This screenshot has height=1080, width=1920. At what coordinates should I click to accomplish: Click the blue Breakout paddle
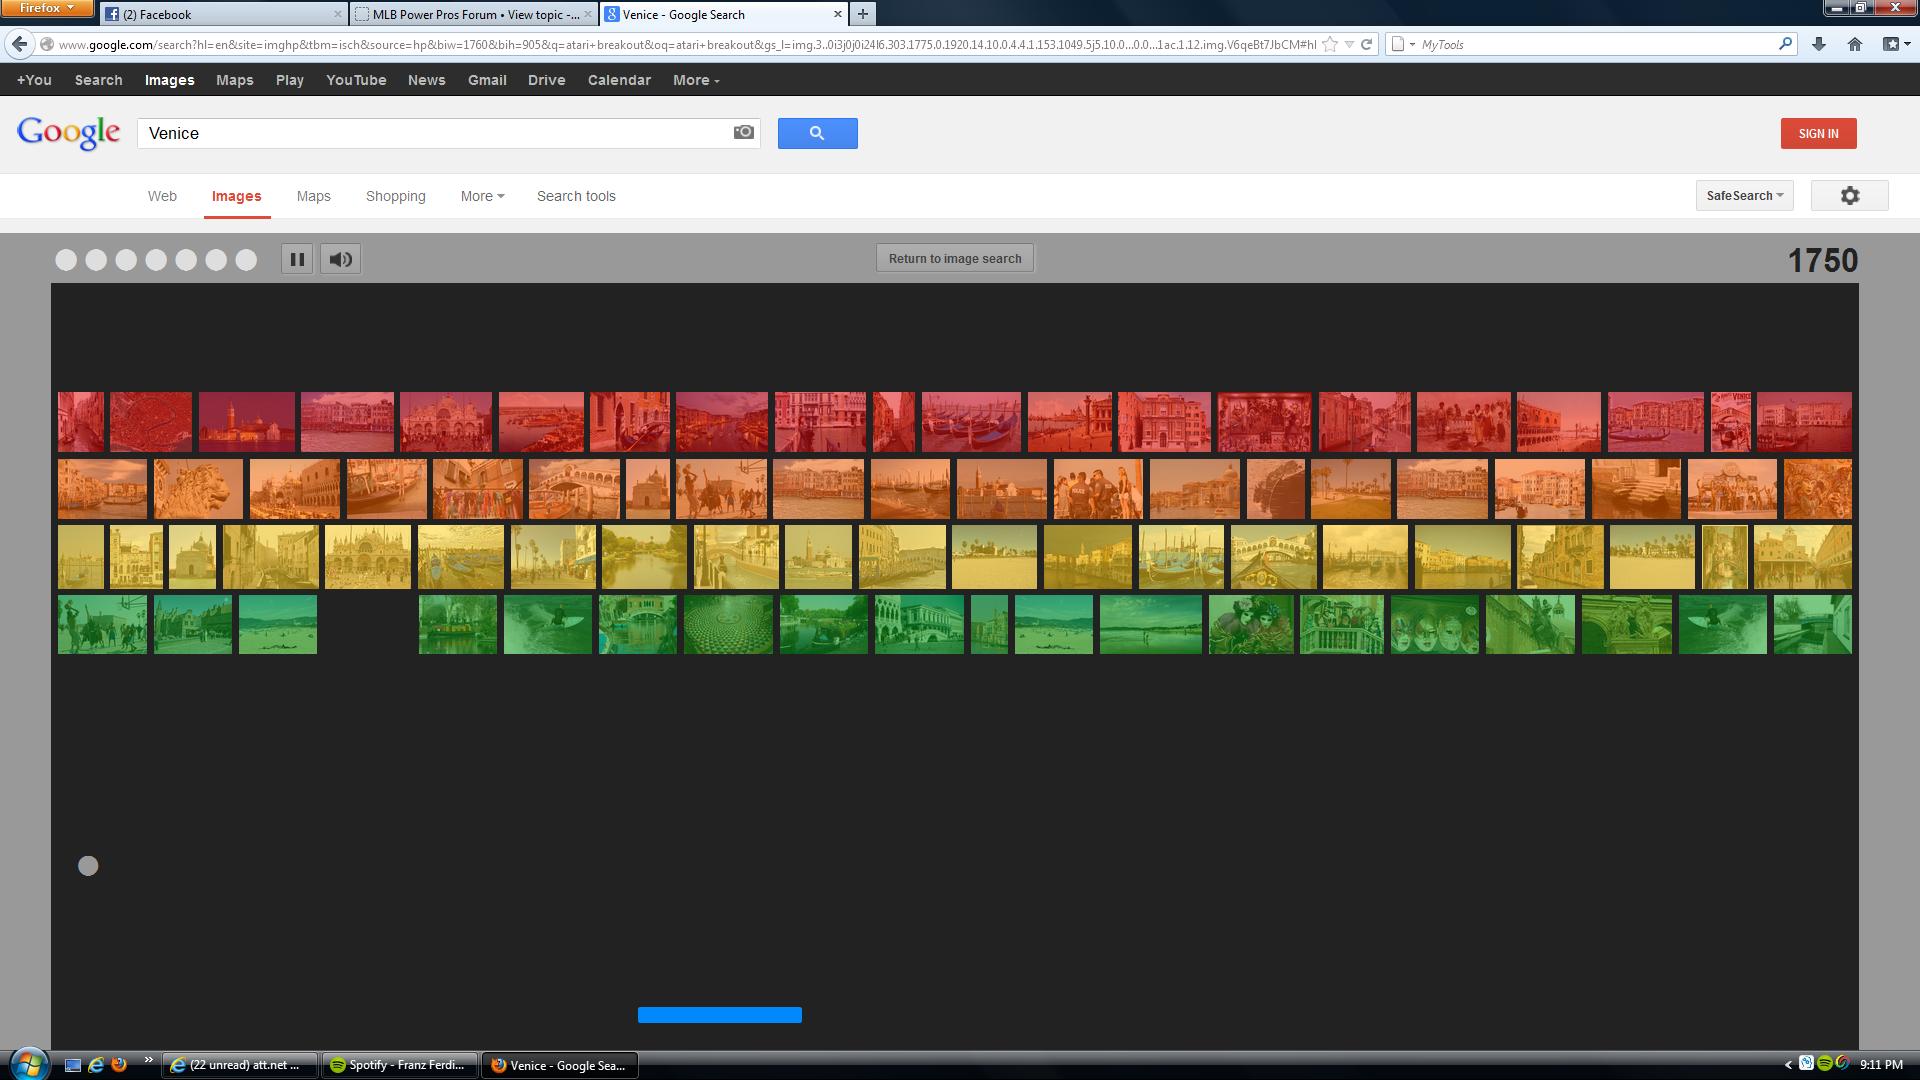(x=720, y=1015)
